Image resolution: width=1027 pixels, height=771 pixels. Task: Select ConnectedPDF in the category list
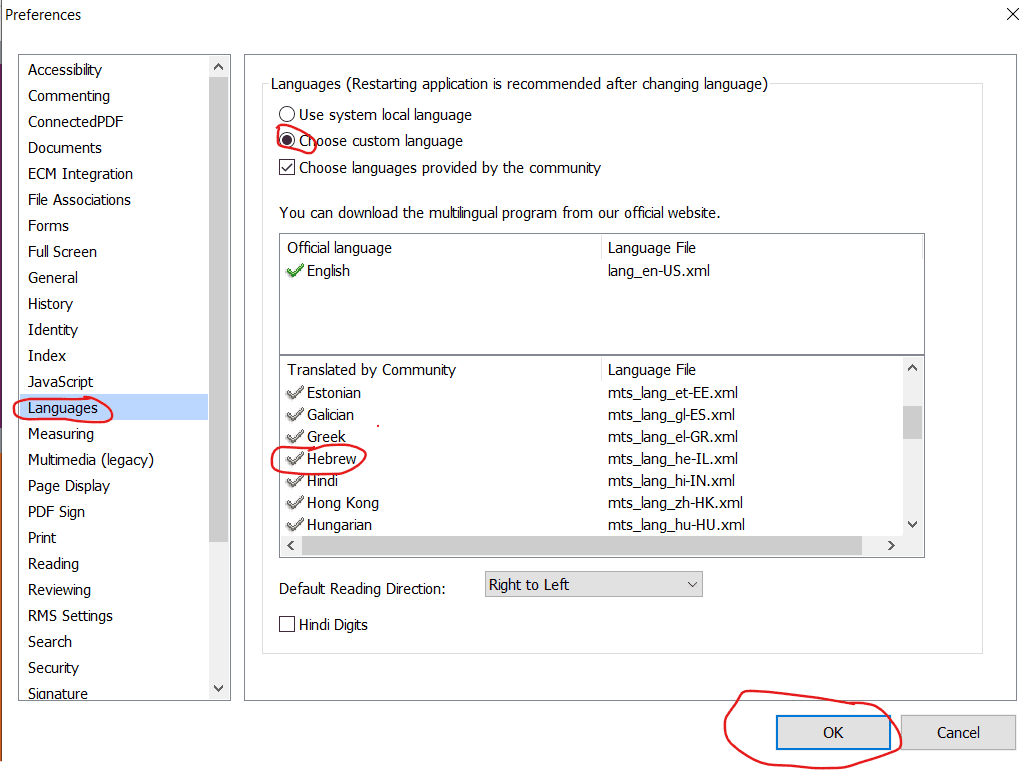click(x=75, y=122)
